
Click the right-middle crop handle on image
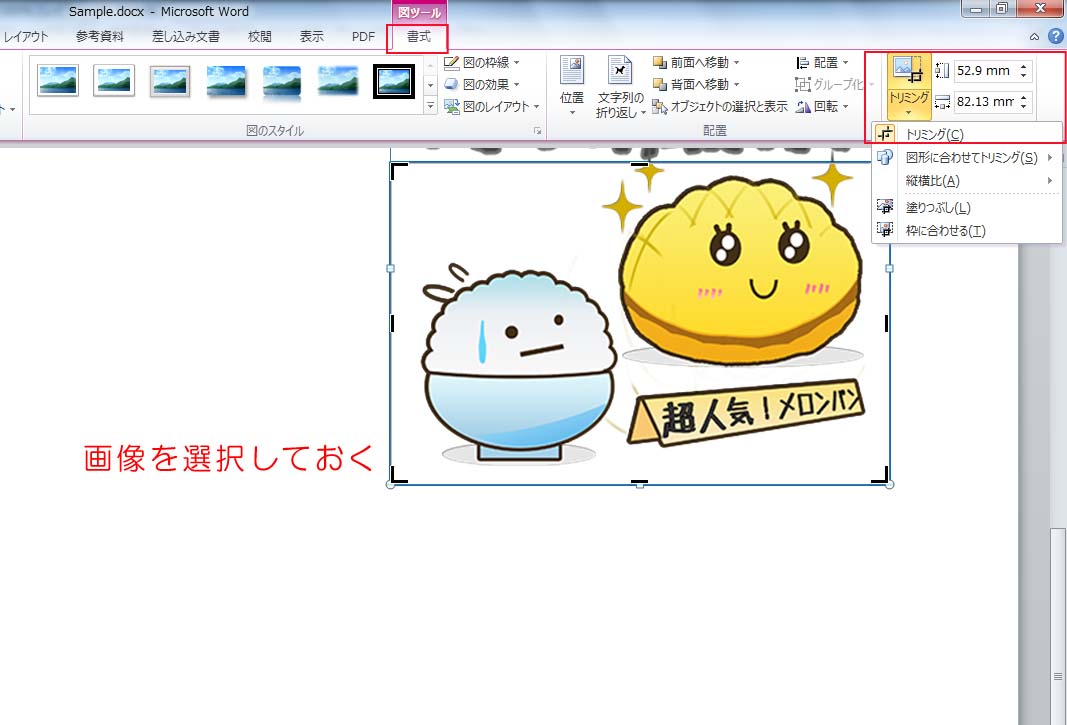pyautogui.click(x=886, y=323)
